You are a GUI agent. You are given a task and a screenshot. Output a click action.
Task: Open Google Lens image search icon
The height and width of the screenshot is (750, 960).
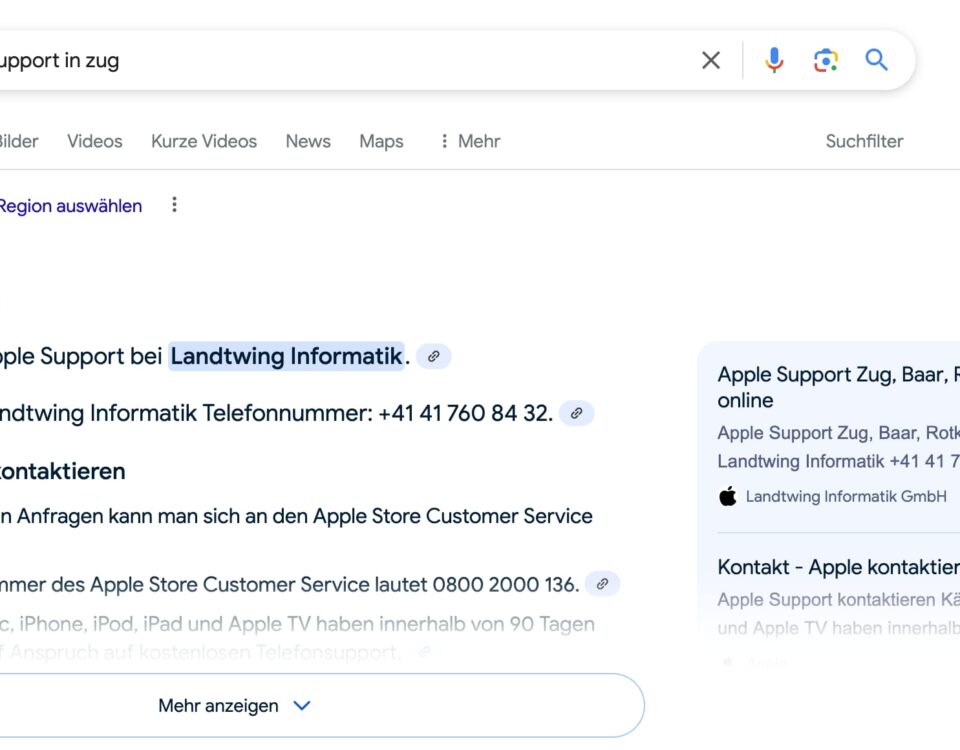click(x=825, y=60)
